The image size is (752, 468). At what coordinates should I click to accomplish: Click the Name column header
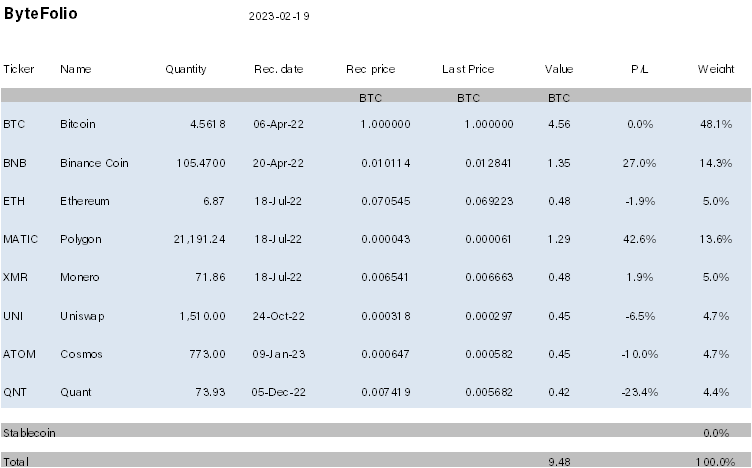coord(76,69)
